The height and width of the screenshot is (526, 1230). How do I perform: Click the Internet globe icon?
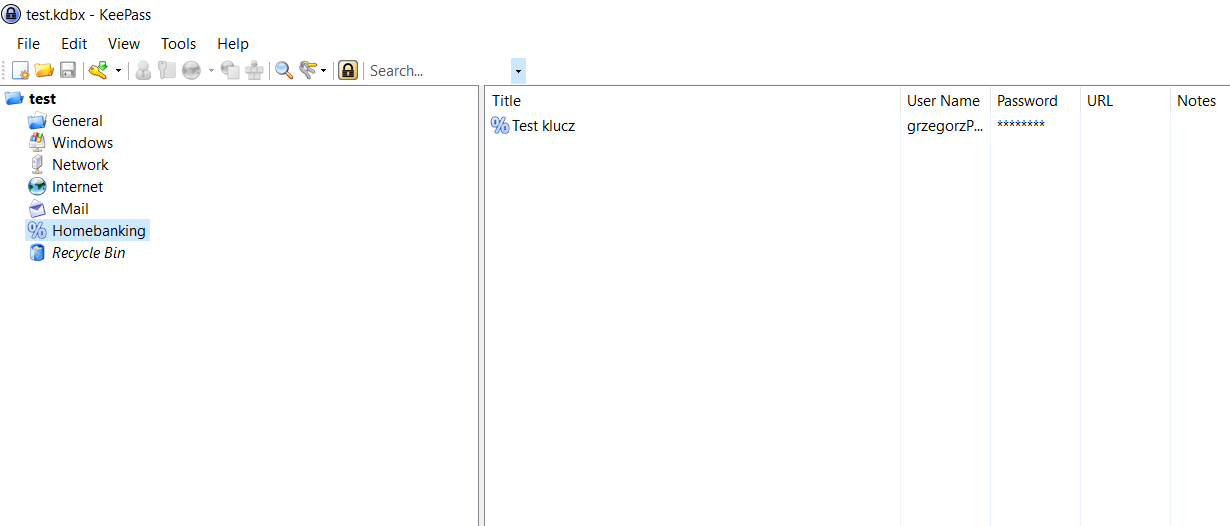pyautogui.click(x=37, y=187)
